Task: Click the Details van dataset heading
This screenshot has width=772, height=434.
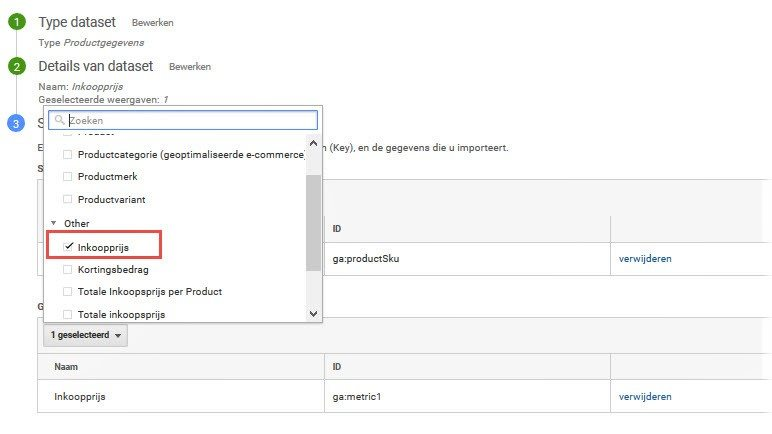Action: pos(96,66)
